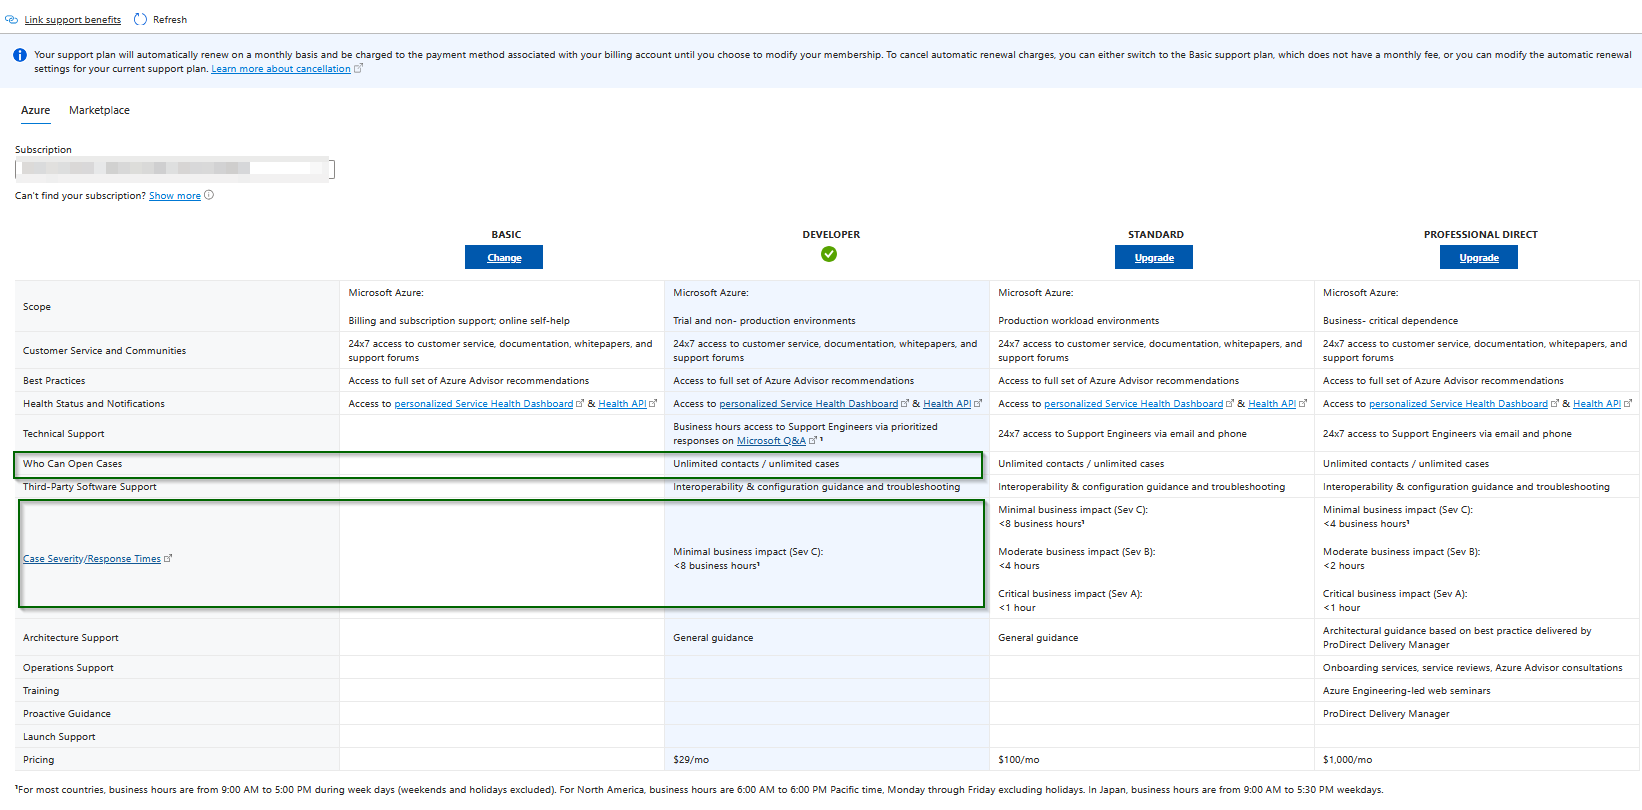Screen dimensions: 1642x810
Task: Click the Technical Support row label
Action: point(64,434)
